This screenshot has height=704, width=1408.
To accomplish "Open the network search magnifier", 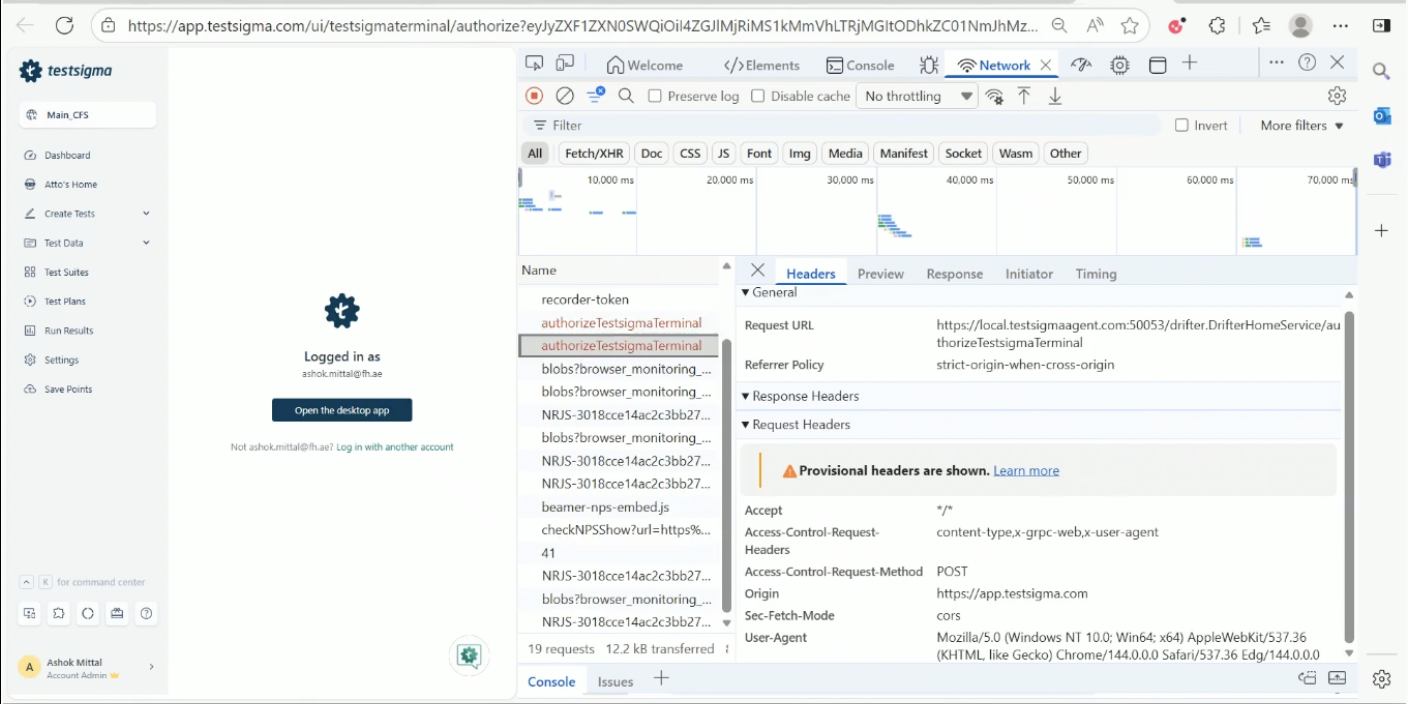I will 626,96.
